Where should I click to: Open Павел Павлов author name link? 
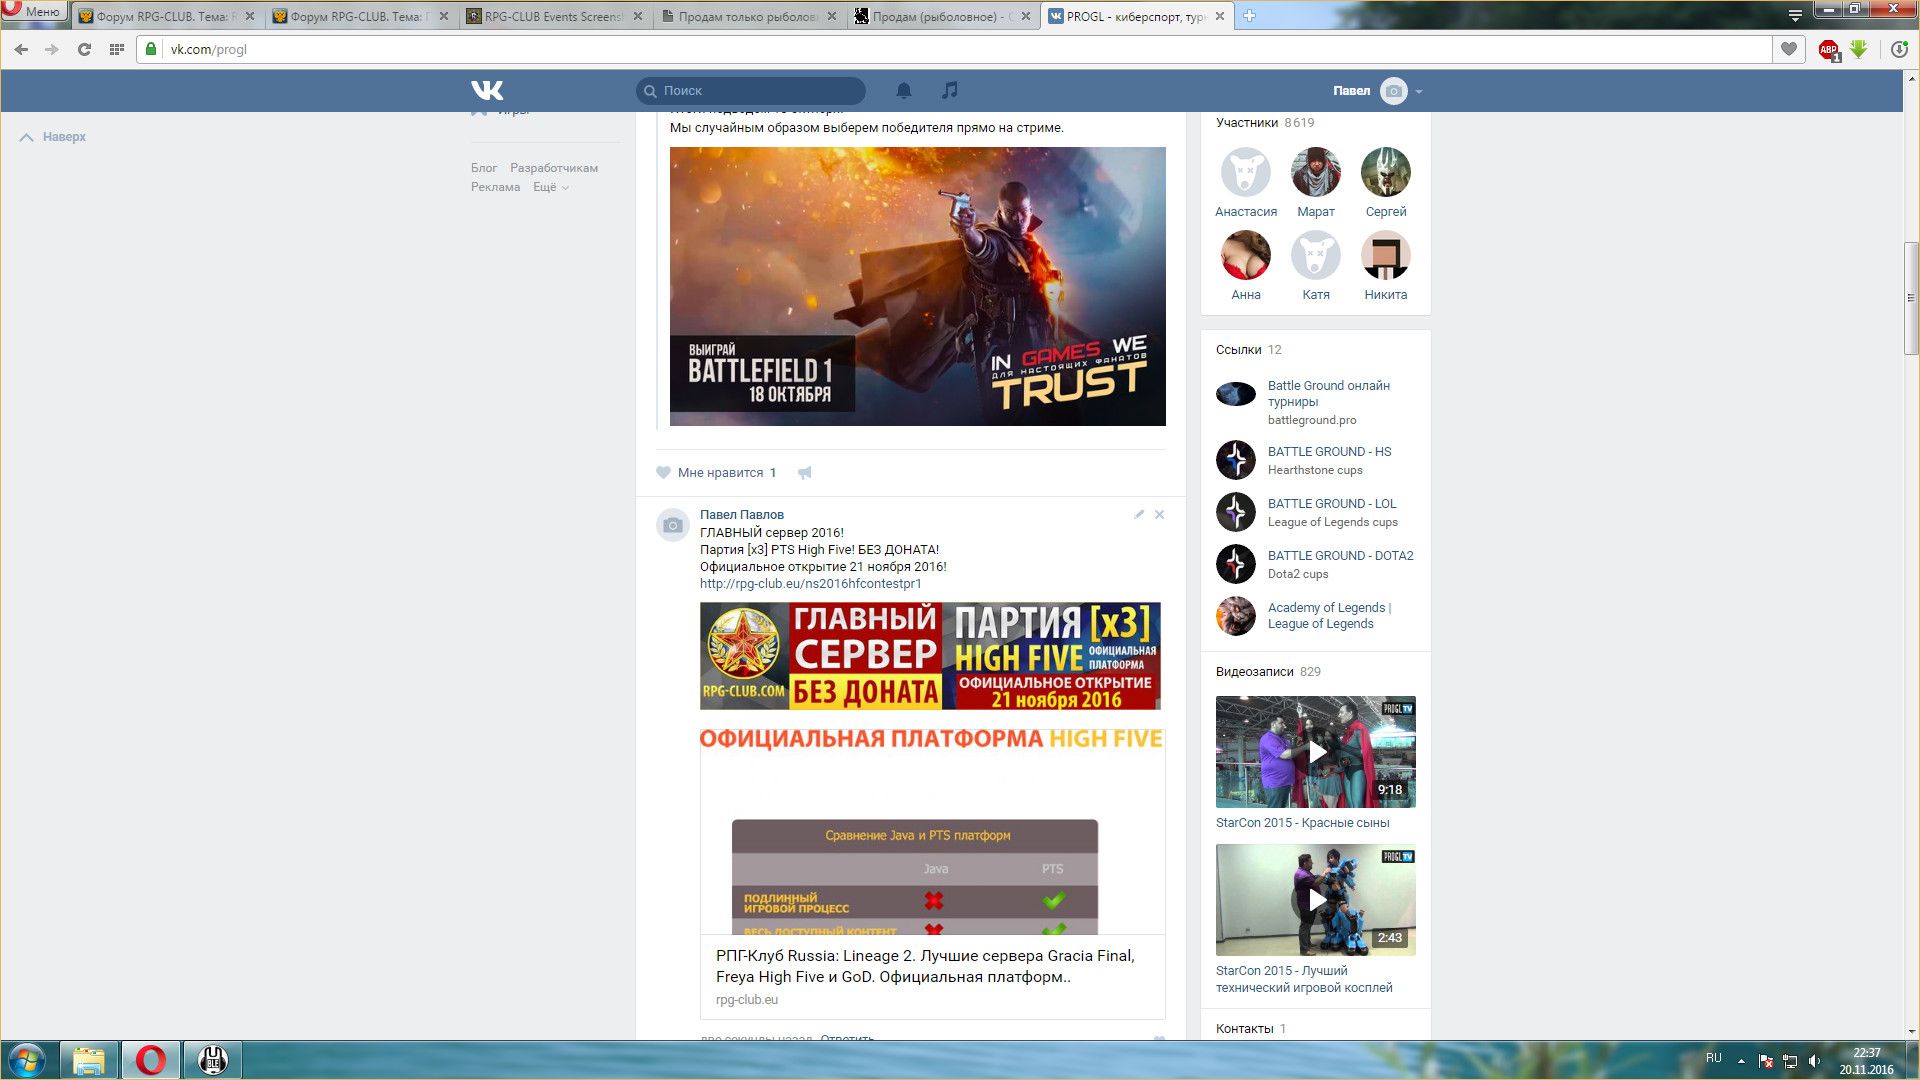(742, 515)
